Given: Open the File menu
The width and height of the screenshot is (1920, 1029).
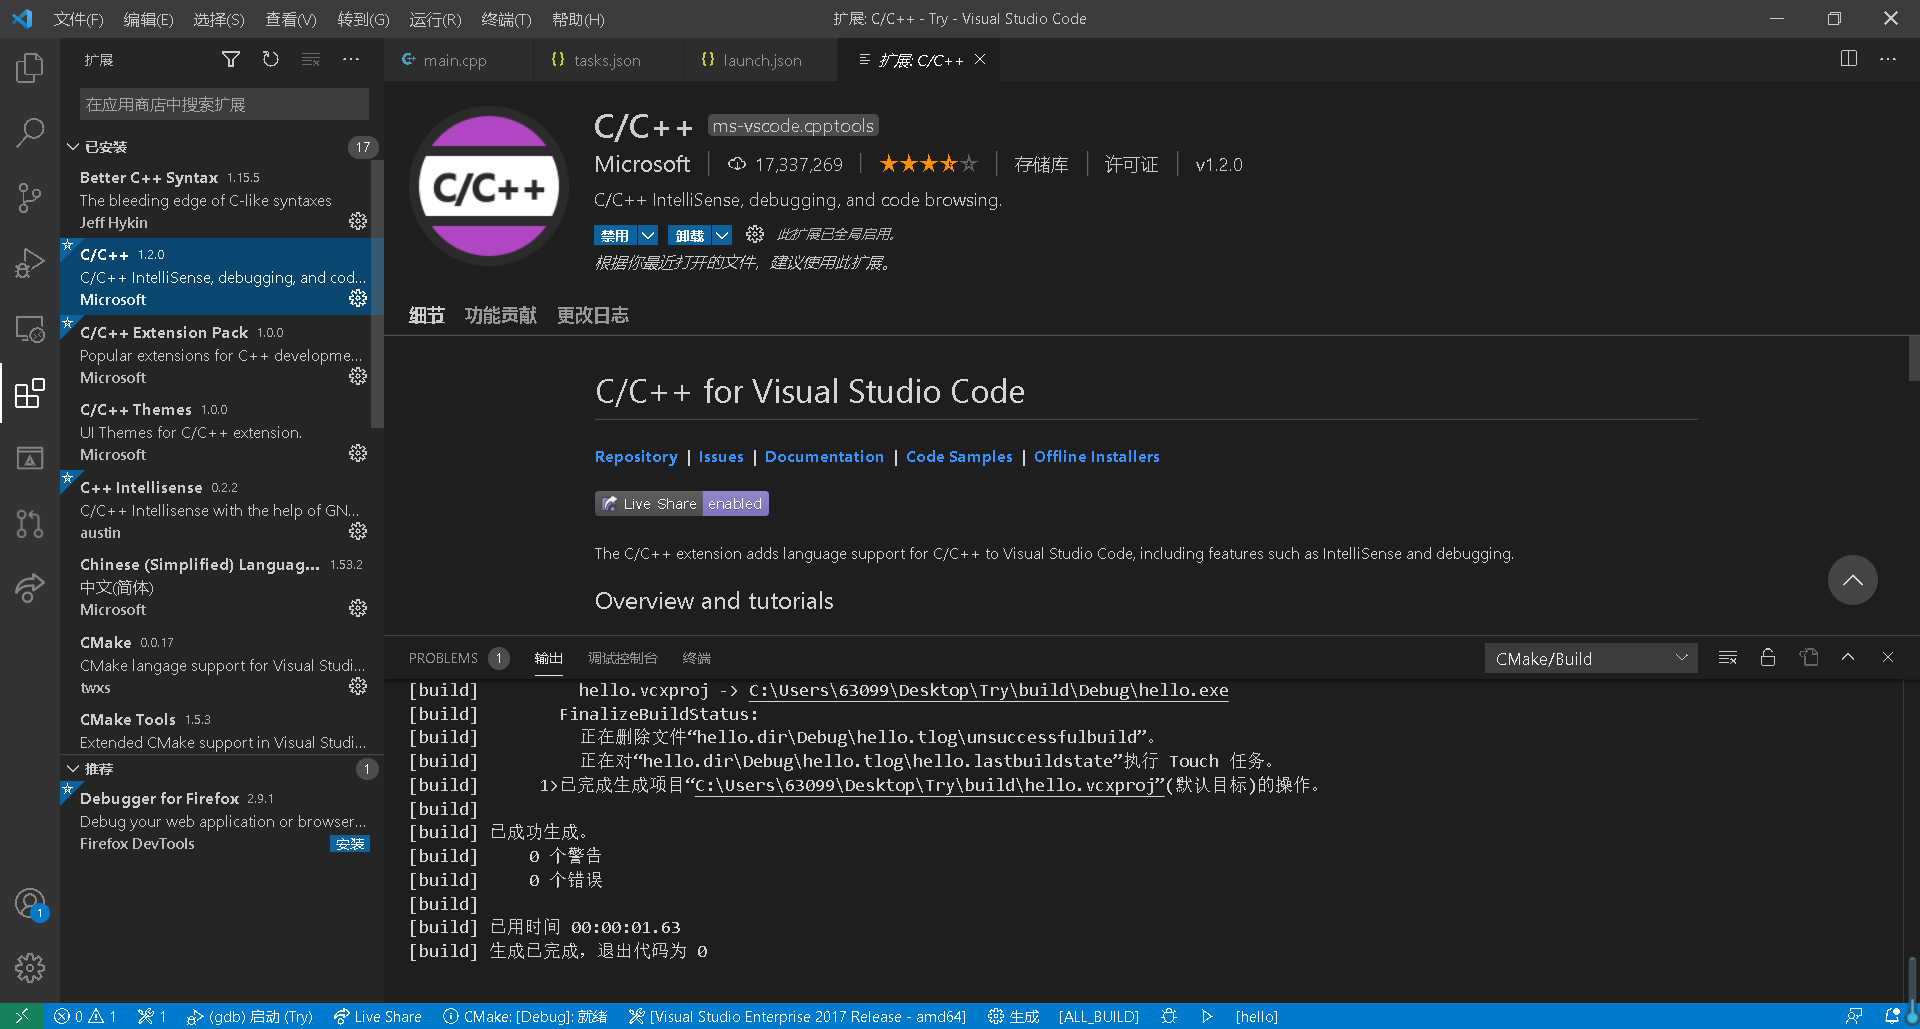Looking at the screenshot, I should click(78, 19).
